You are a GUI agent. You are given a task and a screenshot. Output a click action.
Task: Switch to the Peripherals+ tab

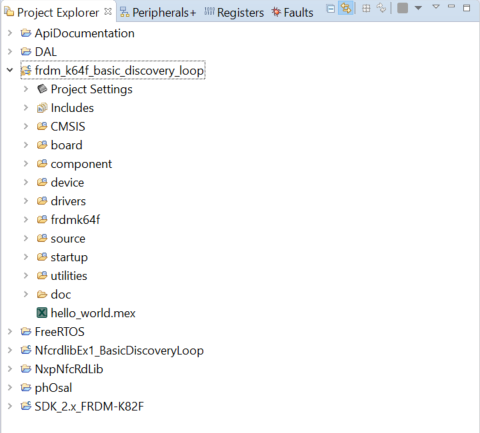coord(158,13)
